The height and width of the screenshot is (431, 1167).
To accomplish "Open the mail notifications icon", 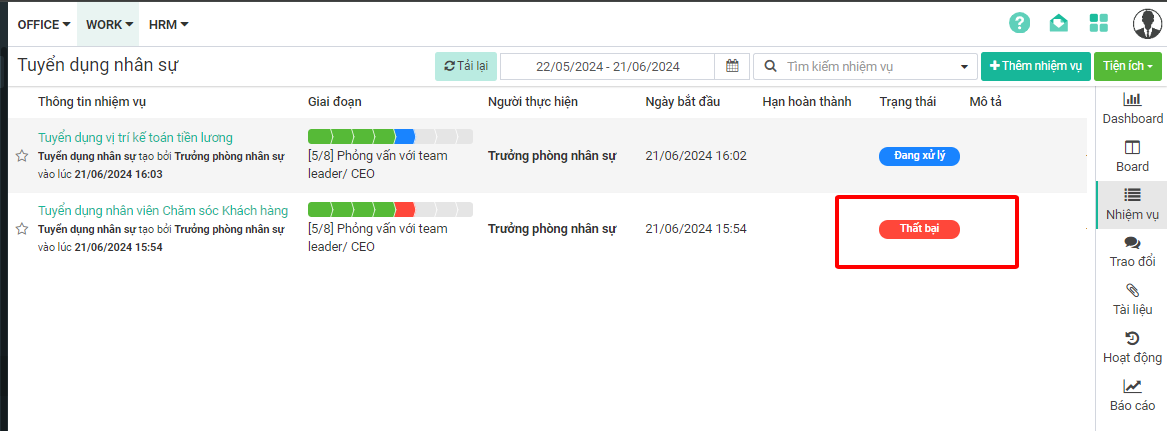I will (x=1059, y=23).
